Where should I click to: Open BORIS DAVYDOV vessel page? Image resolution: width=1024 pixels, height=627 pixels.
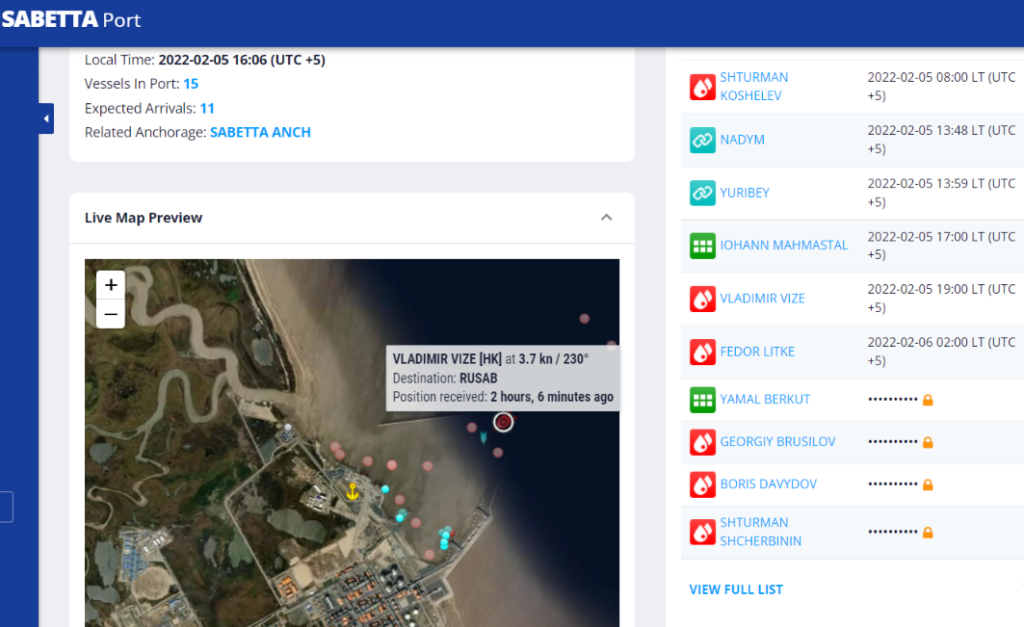coord(768,485)
